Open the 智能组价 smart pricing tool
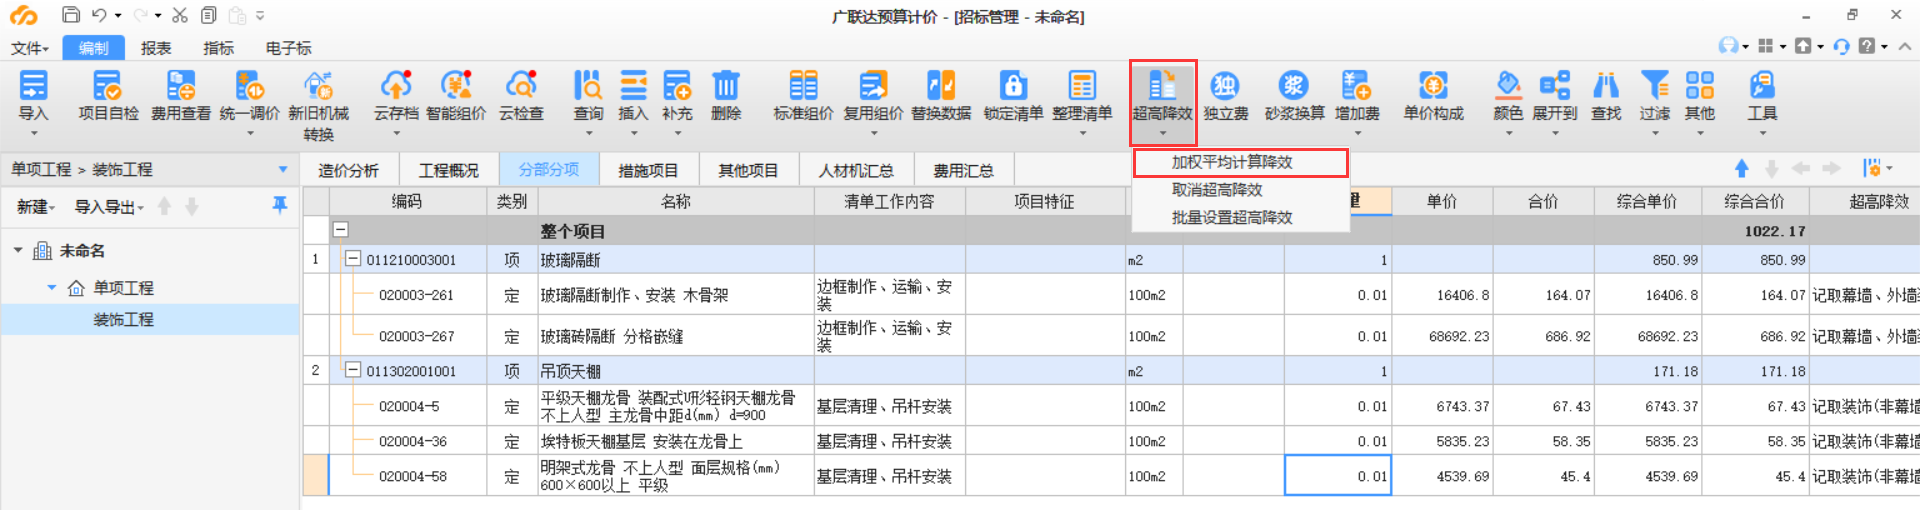Screen dimensions: 1920x510 (456, 87)
